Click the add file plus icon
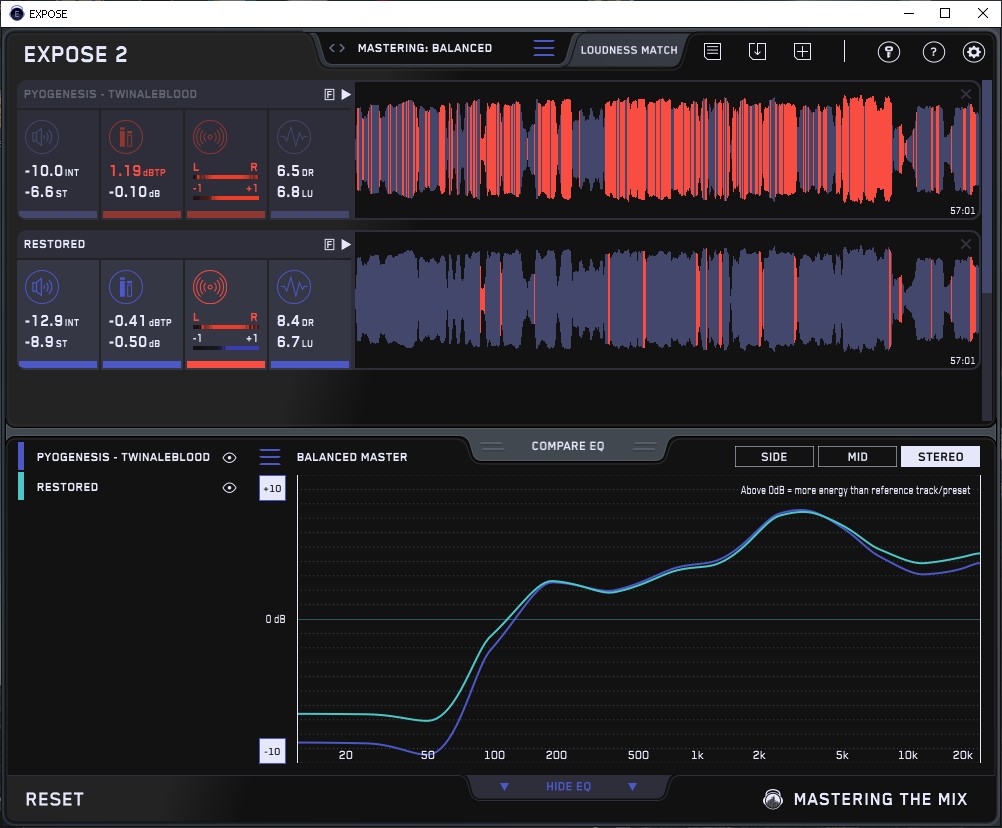 pos(803,52)
